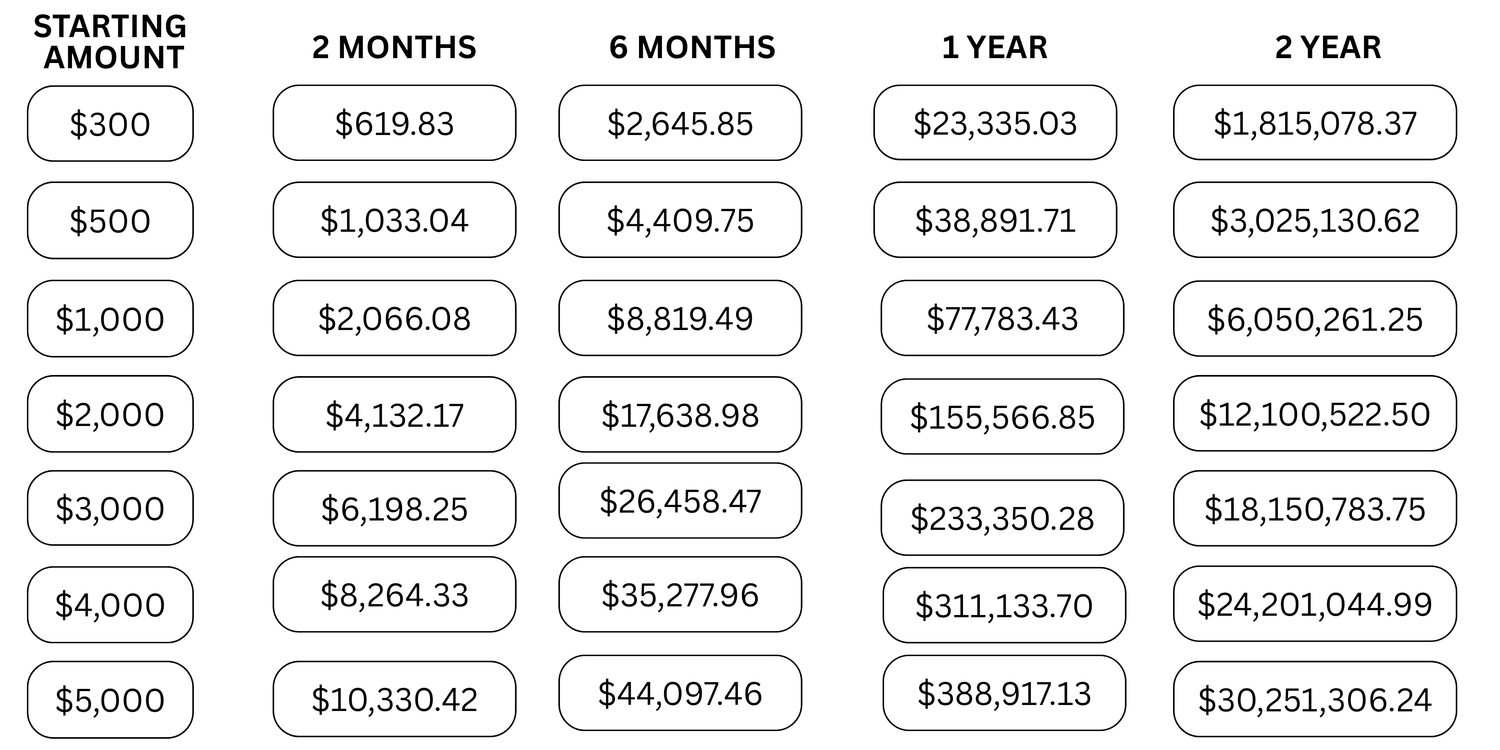Image resolution: width=1500 pixels, height=750 pixels.
Task: Click the $4,409.75 six-month result
Action: (680, 220)
